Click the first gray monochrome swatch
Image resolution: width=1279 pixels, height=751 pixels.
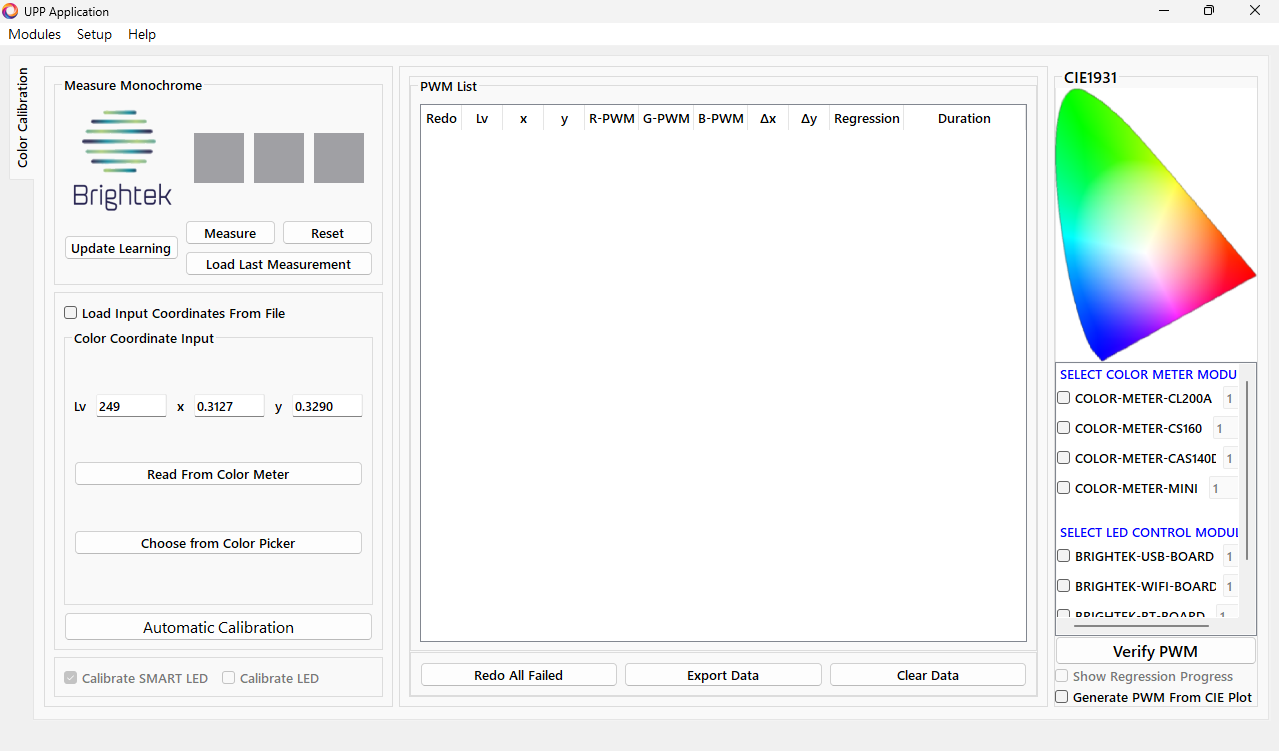pyautogui.click(x=219, y=158)
